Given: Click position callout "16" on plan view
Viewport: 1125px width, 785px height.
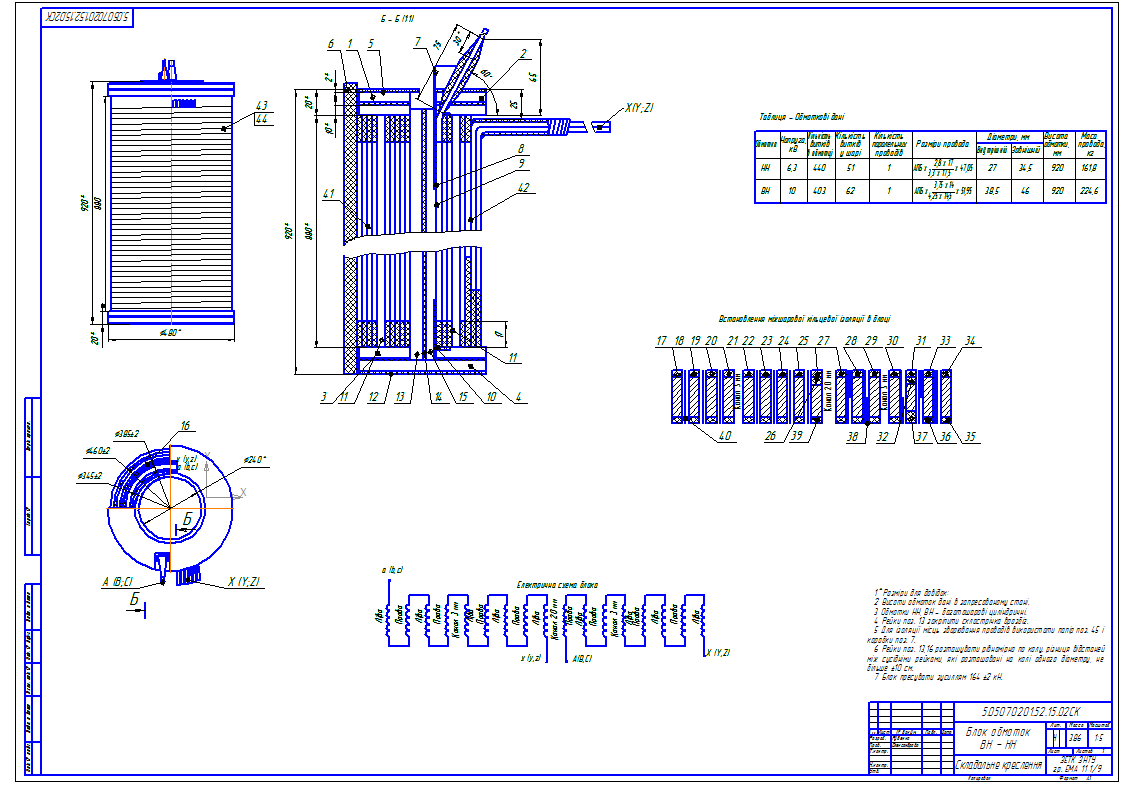Looking at the screenshot, I should pyautogui.click(x=185, y=426).
